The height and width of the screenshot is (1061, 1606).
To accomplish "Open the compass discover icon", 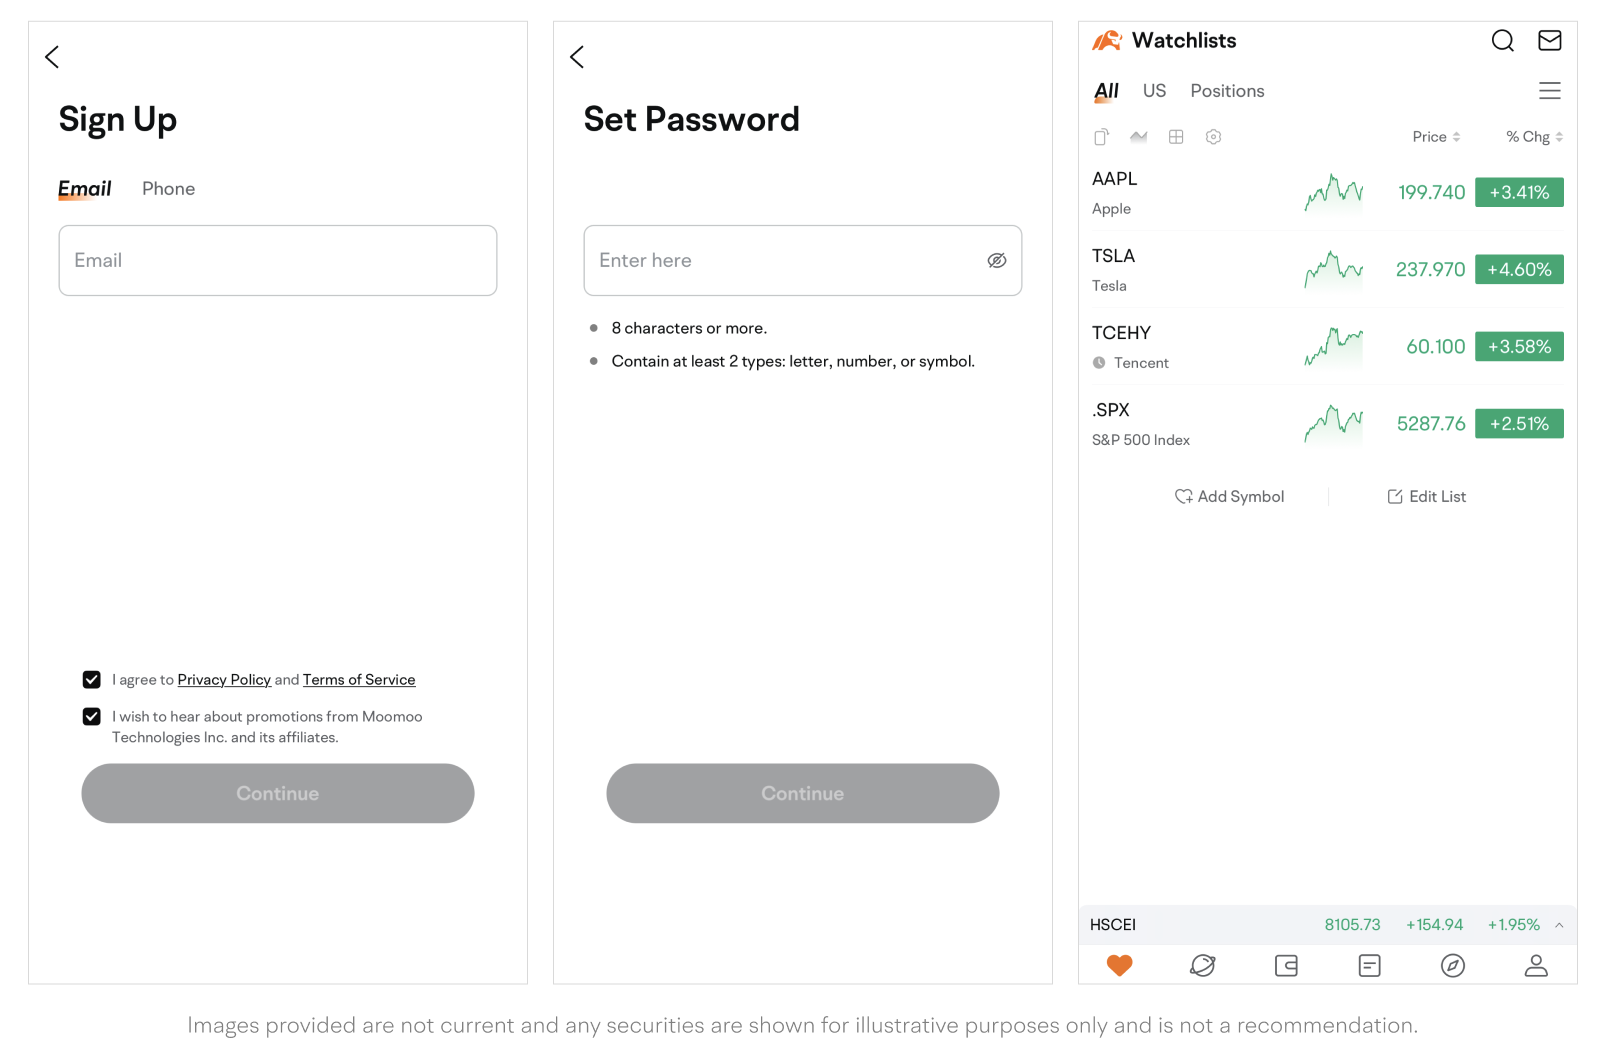I will pos(1452,965).
